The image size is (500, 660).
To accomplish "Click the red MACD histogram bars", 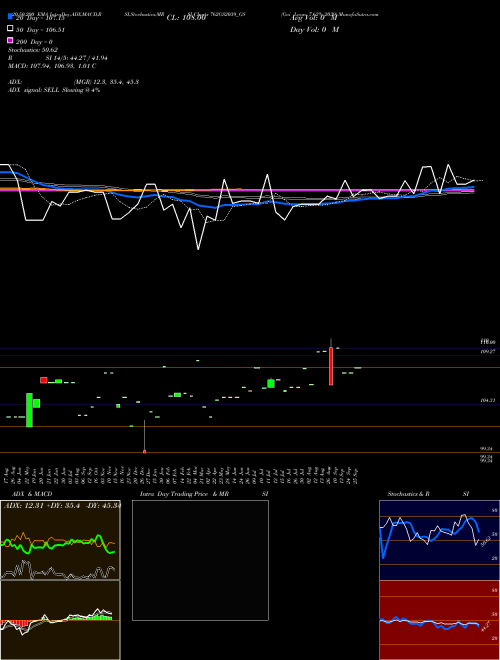I will pyautogui.click(x=14, y=623).
